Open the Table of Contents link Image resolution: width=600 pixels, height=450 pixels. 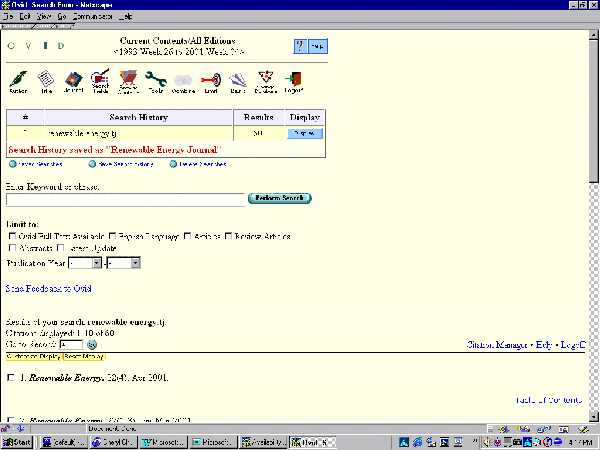click(x=549, y=400)
